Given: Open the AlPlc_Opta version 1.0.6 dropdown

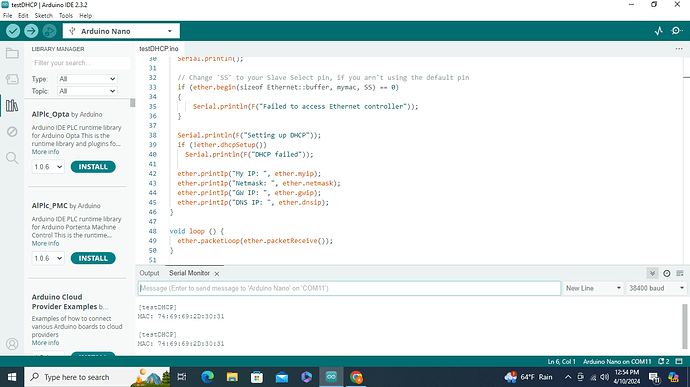Looking at the screenshot, I should tap(48, 167).
